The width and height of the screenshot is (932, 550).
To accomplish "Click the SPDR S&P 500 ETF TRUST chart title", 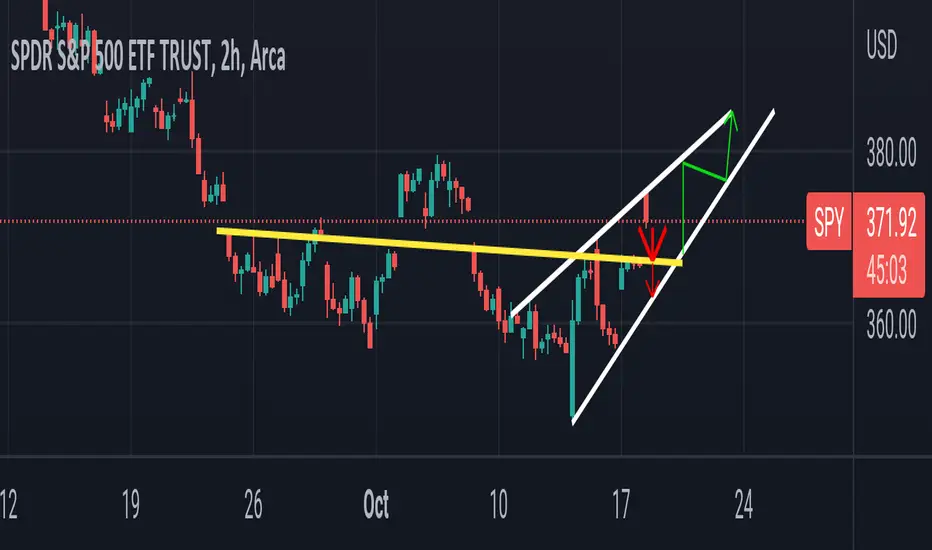I will [x=148, y=57].
